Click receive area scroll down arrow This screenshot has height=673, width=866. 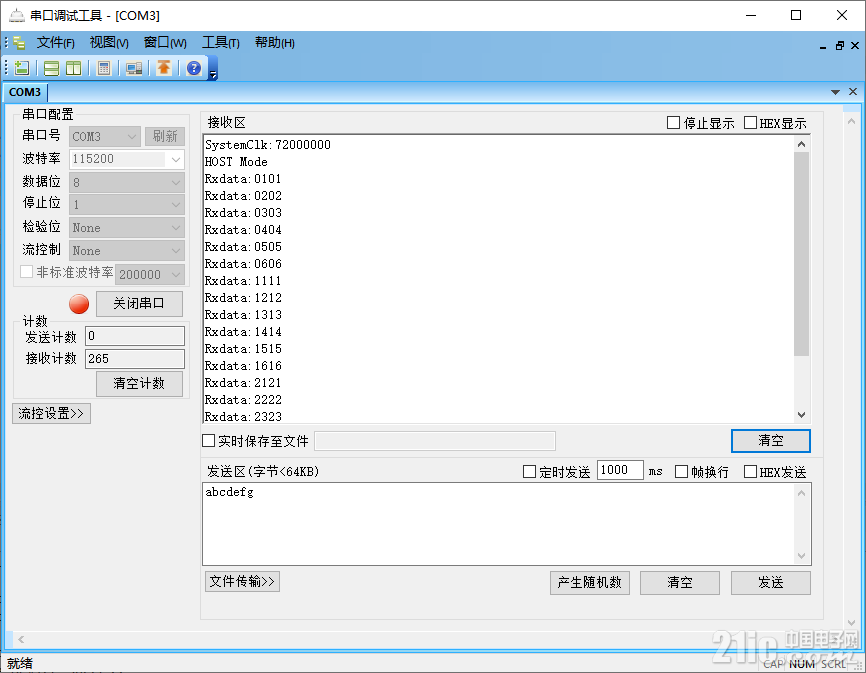(x=801, y=415)
